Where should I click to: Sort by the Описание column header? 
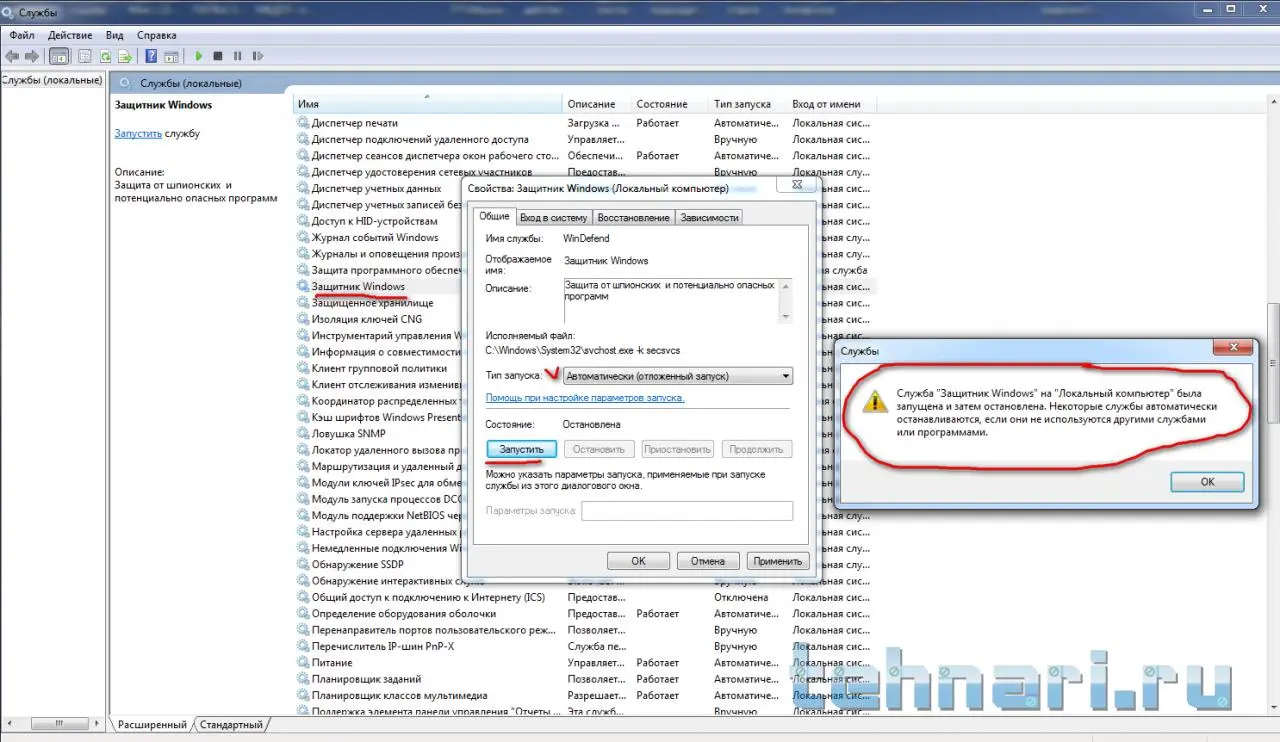point(597,104)
